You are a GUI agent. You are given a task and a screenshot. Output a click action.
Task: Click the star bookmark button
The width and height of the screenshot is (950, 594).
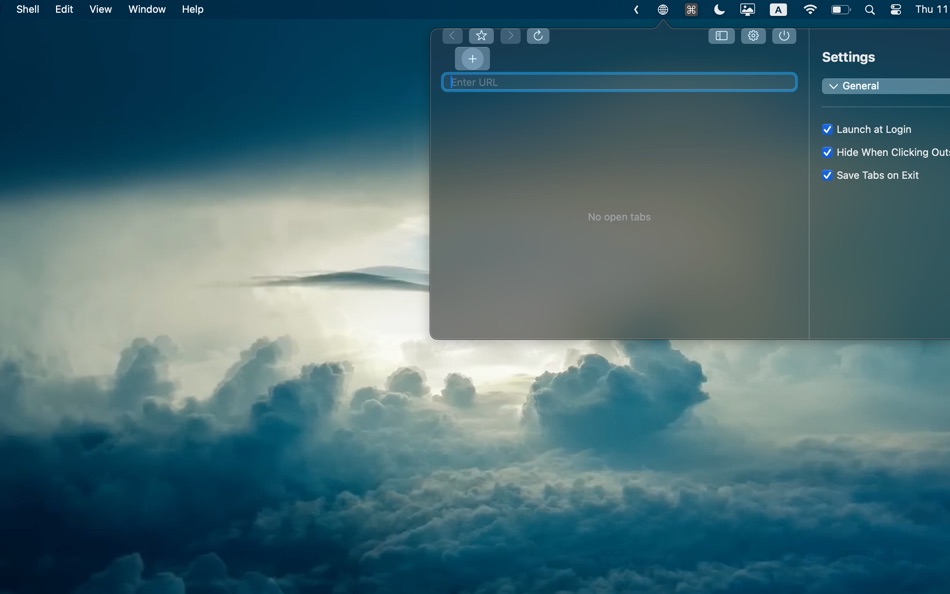tap(481, 36)
